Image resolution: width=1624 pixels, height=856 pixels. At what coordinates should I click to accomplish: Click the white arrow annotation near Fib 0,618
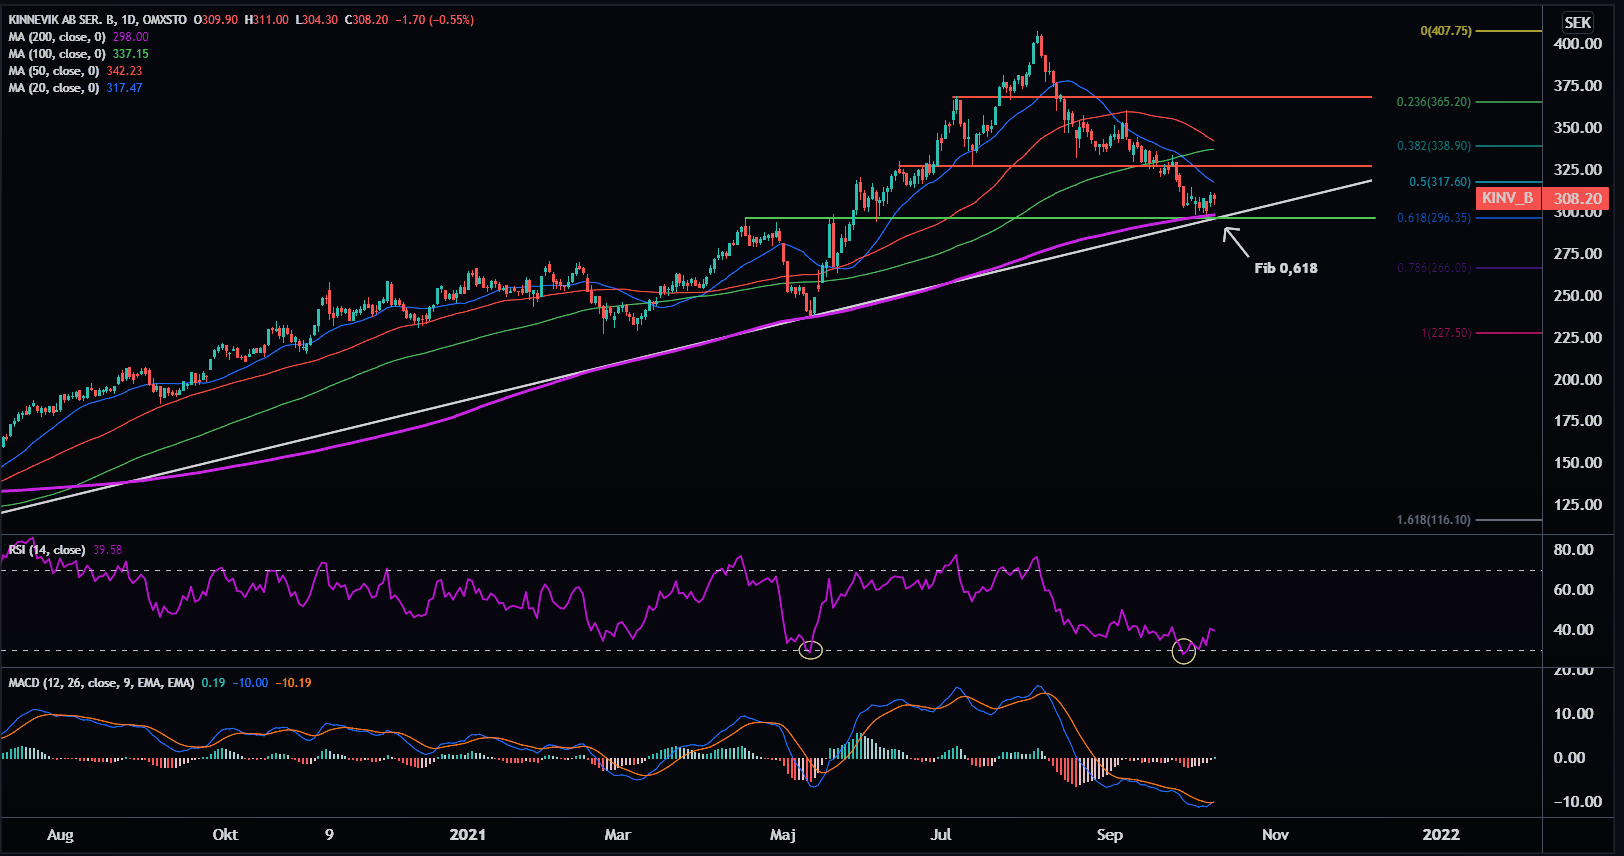pyautogui.click(x=1237, y=242)
